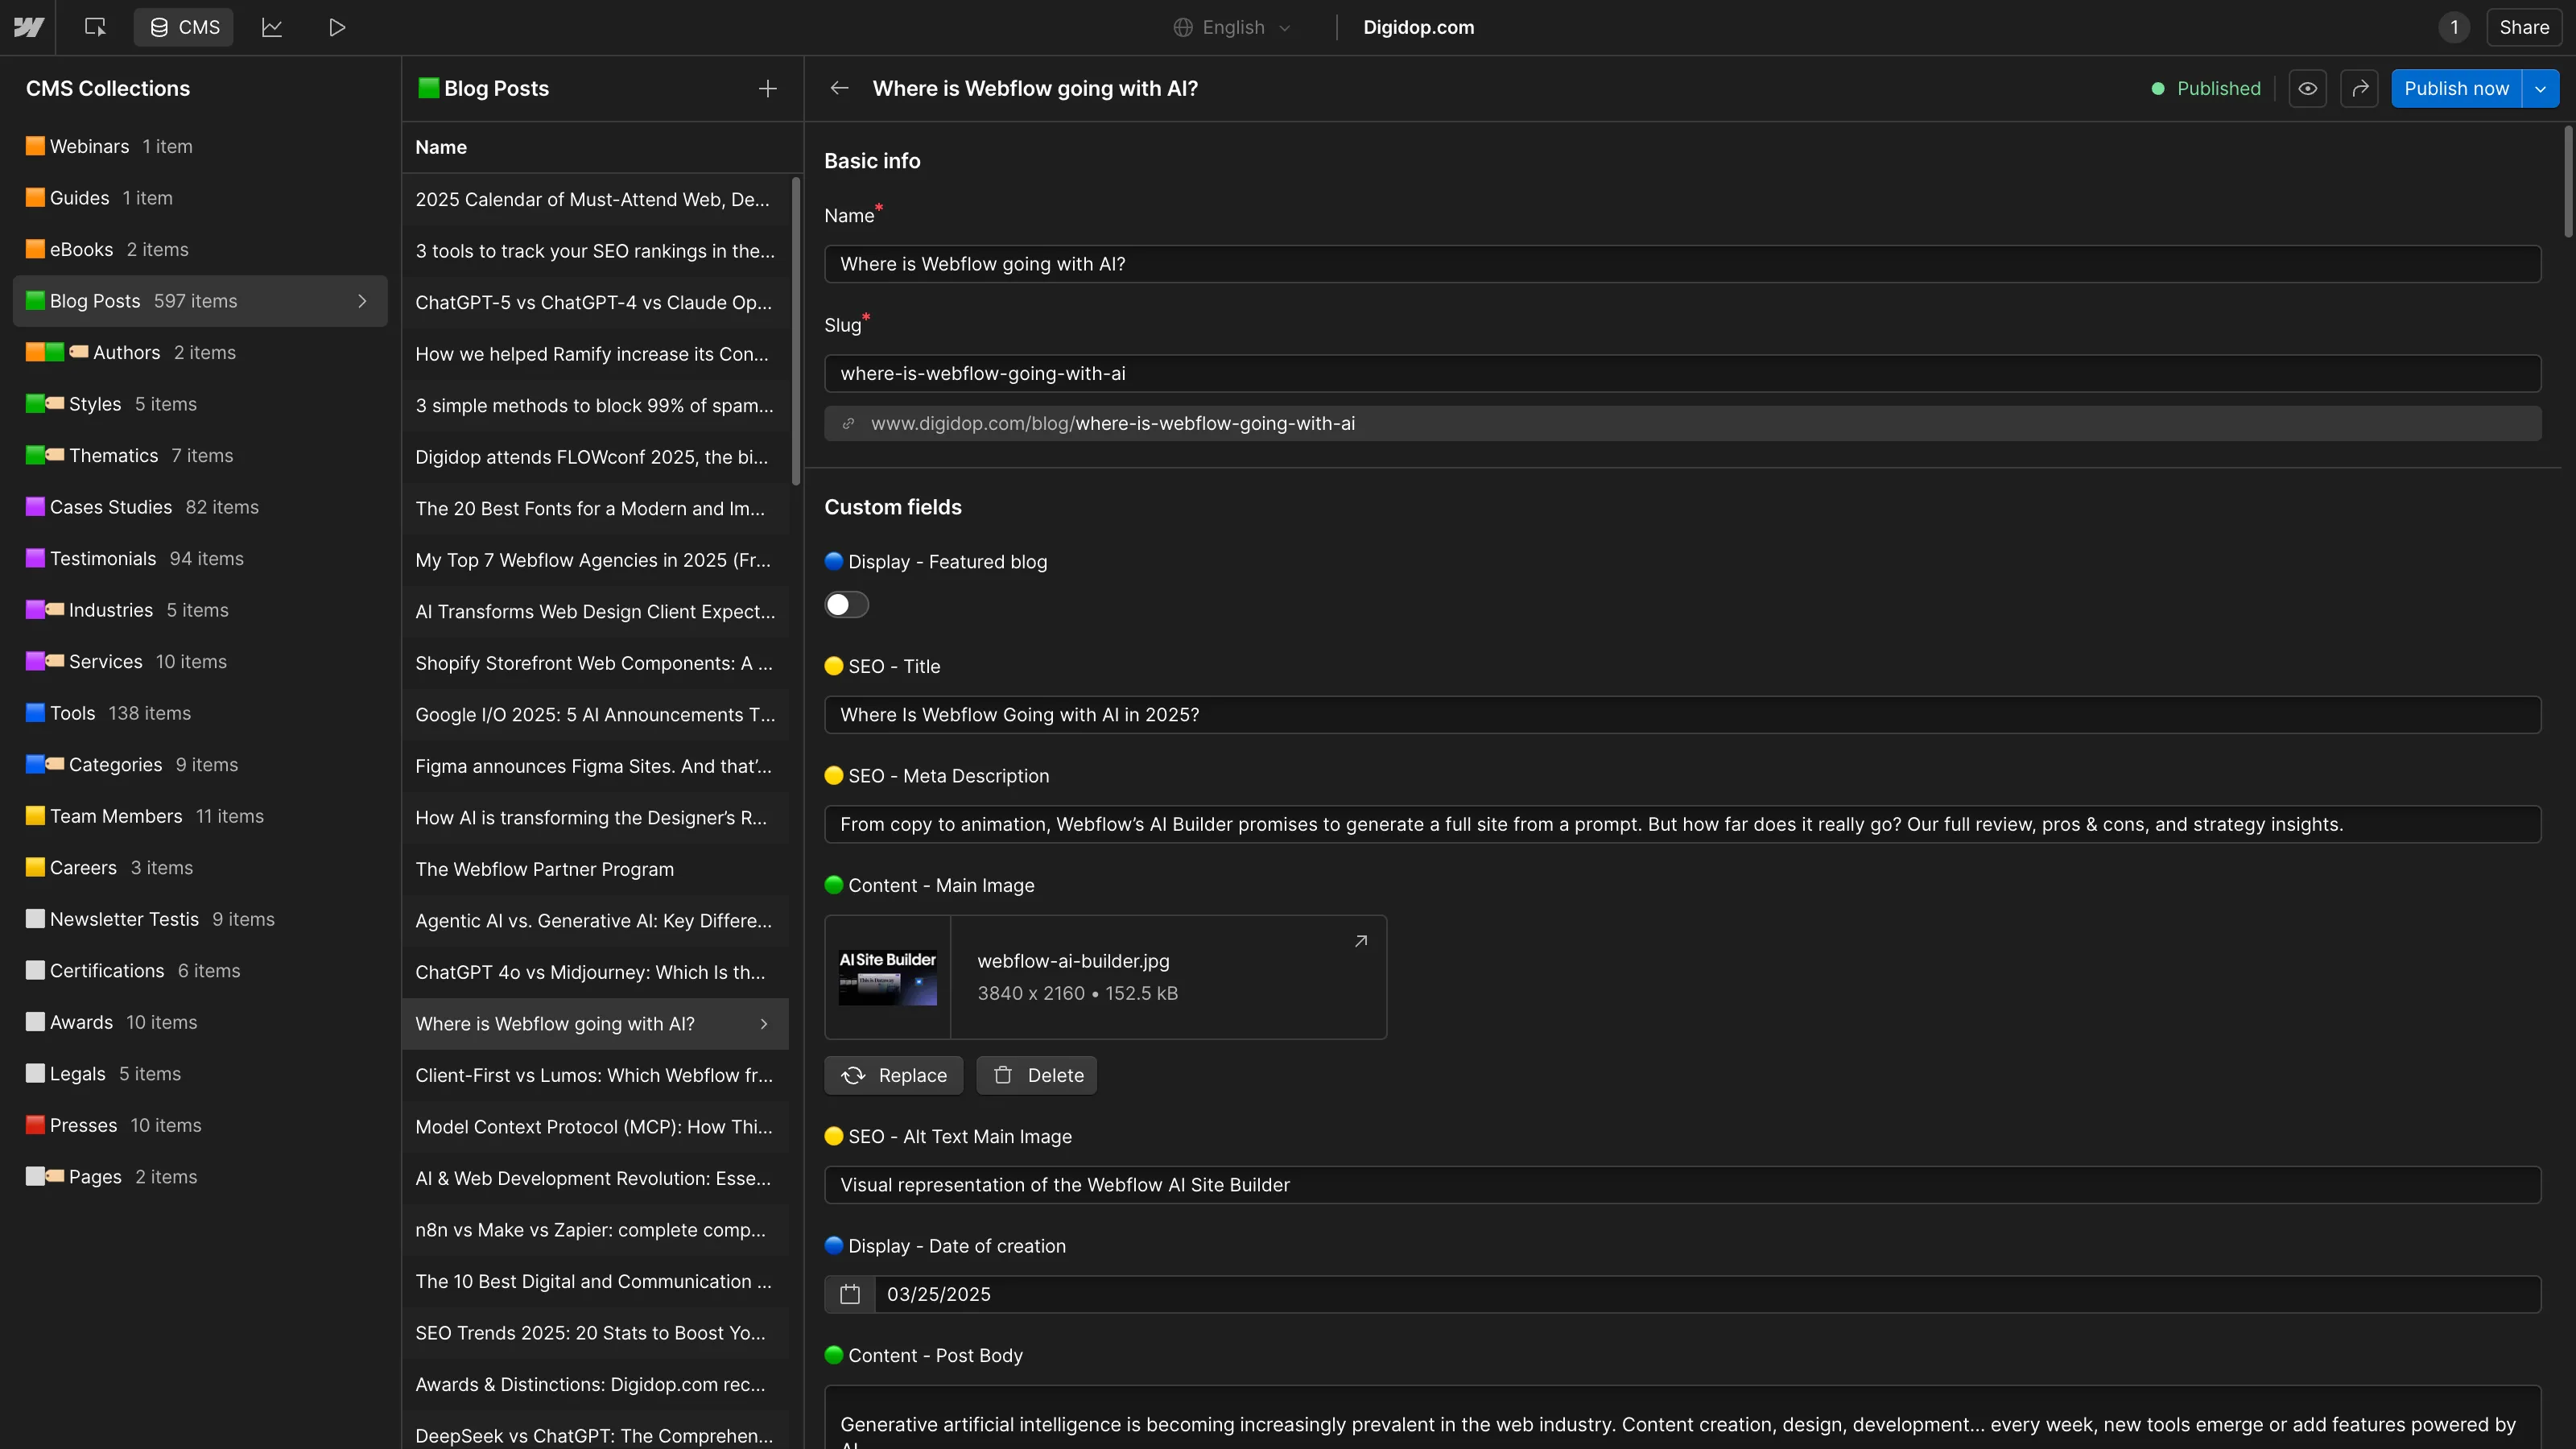Expand the Publish now dropdown arrow
The width and height of the screenshot is (2576, 1449).
click(x=2540, y=88)
